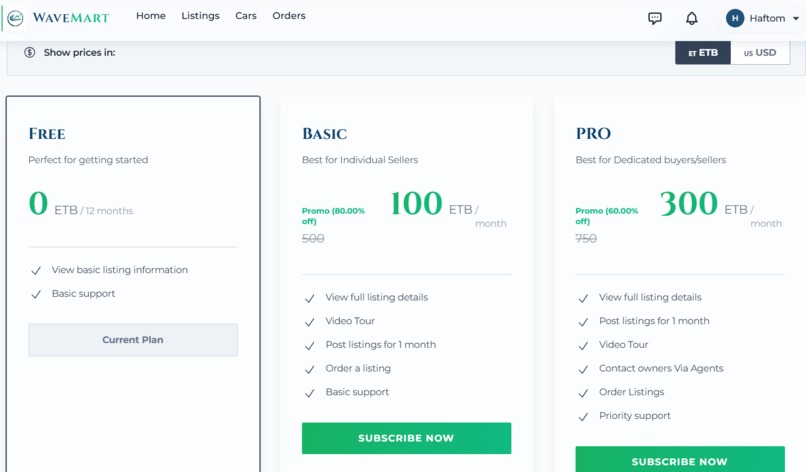Click the Current Plan button
This screenshot has width=806, height=472.
click(133, 340)
